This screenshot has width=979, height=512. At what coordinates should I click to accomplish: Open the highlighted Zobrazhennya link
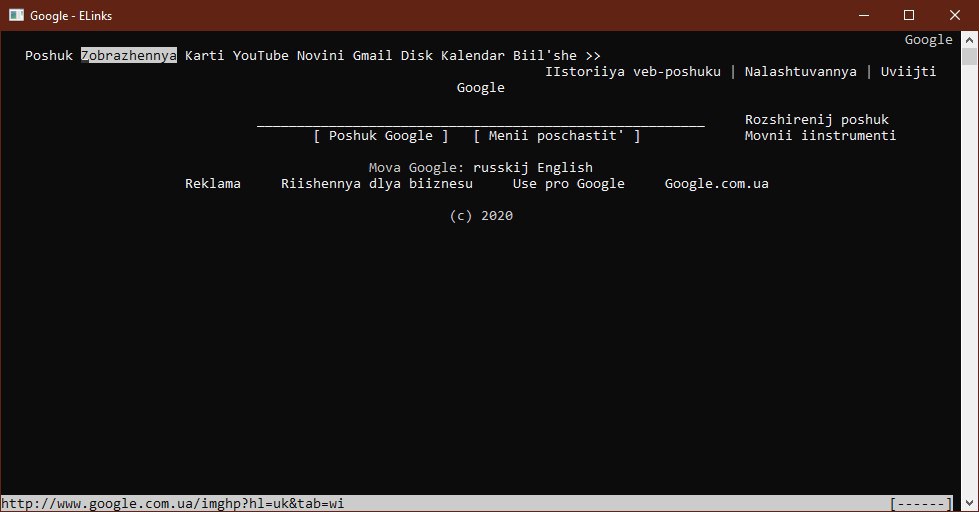pos(129,56)
